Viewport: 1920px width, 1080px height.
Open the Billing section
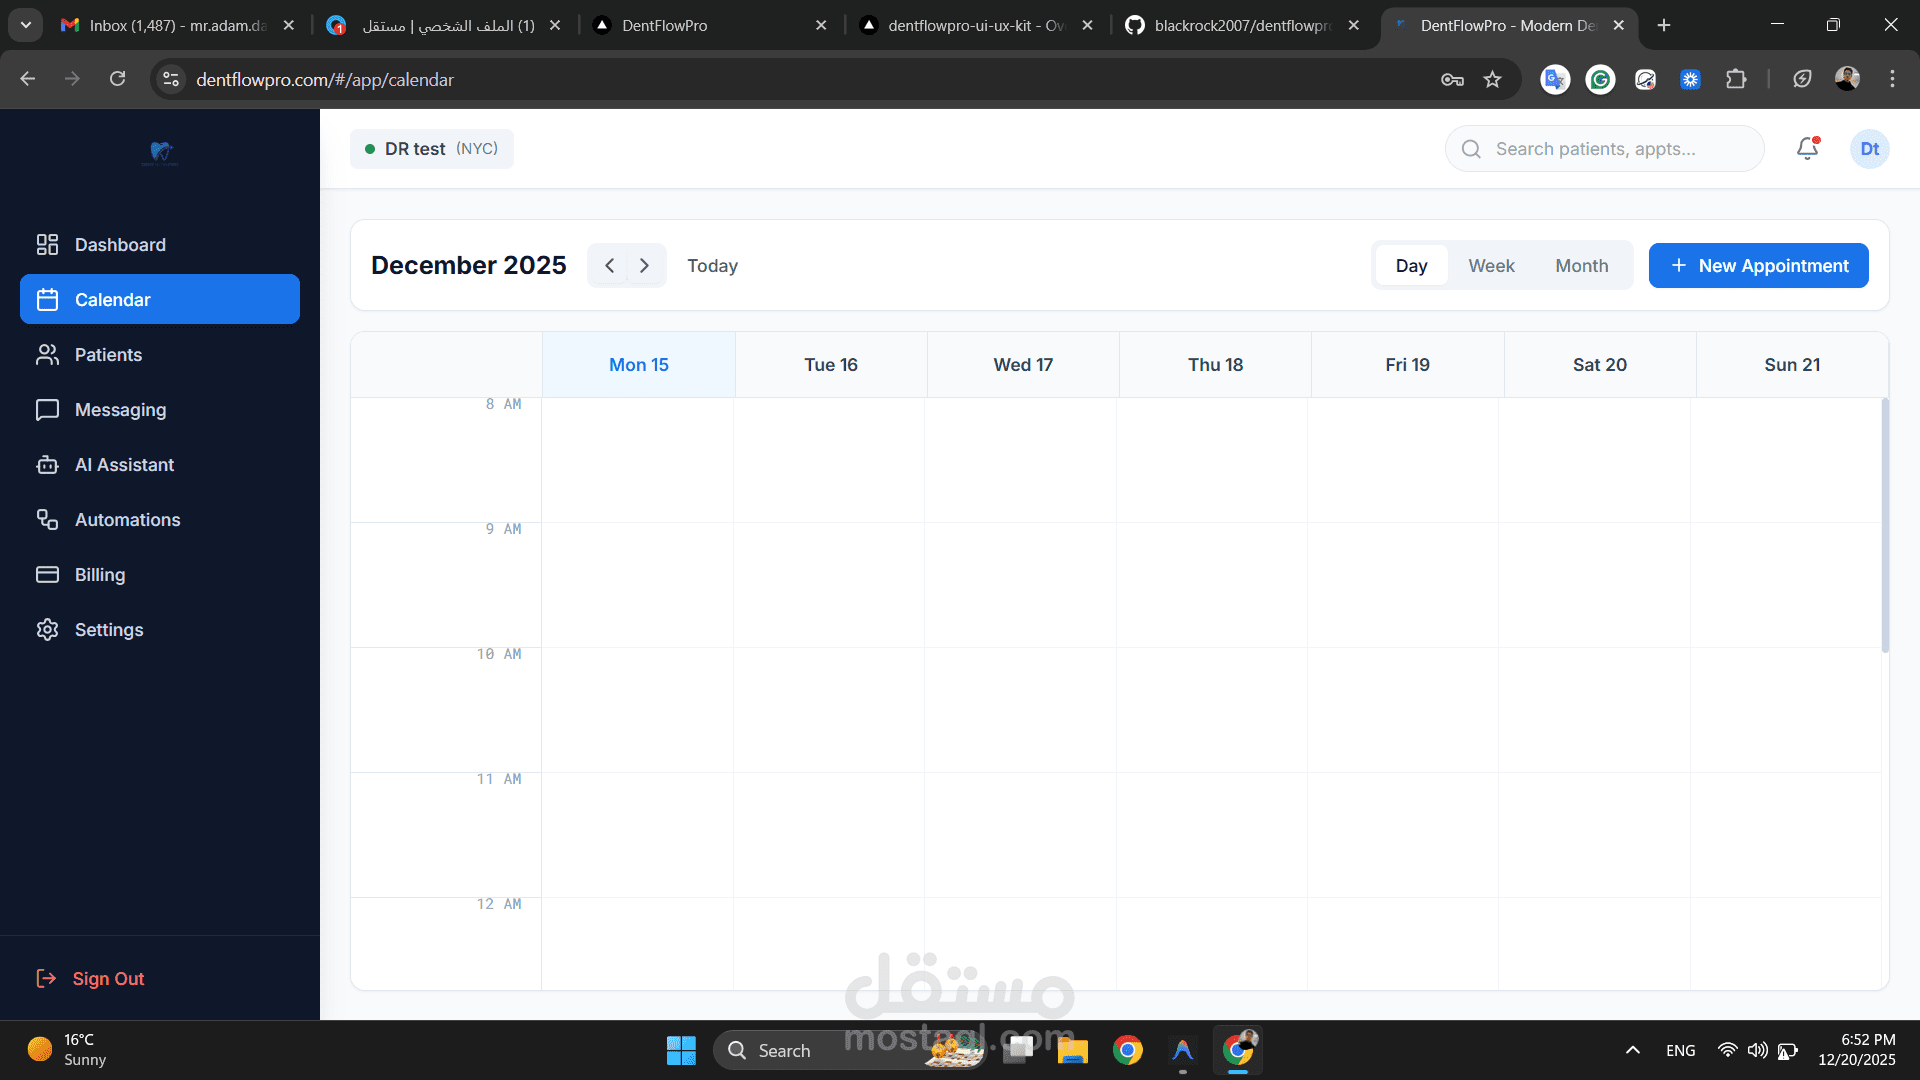coord(99,575)
